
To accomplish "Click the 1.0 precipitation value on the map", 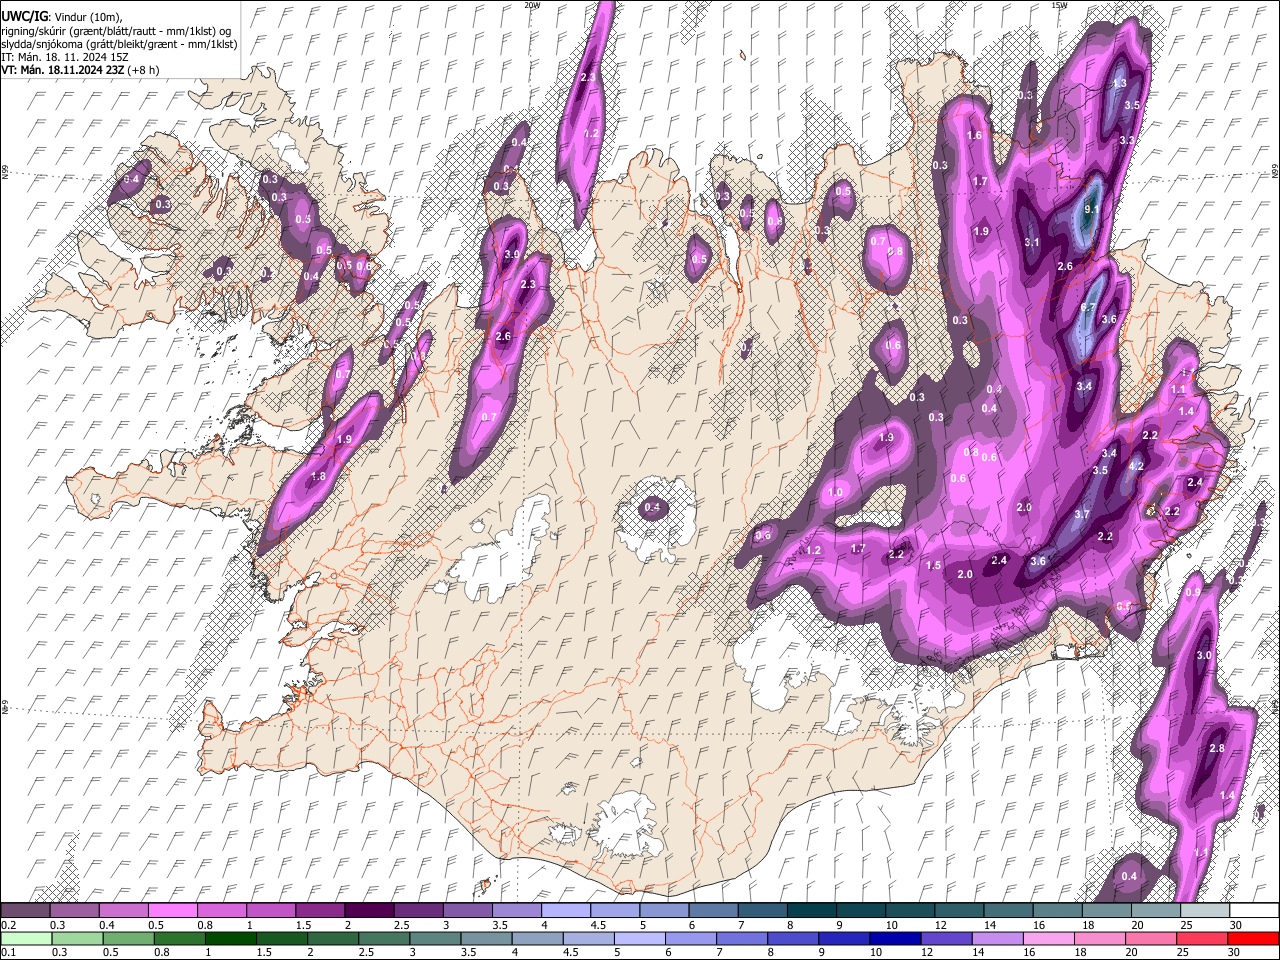I will click(835, 492).
